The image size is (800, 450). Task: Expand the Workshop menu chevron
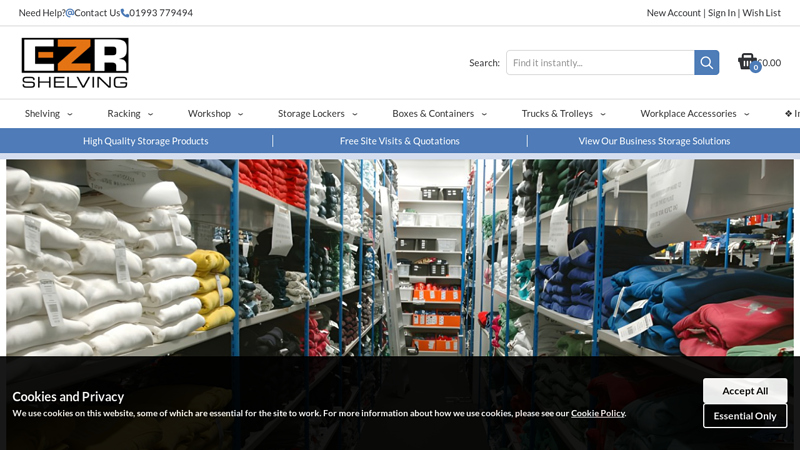[240, 114]
